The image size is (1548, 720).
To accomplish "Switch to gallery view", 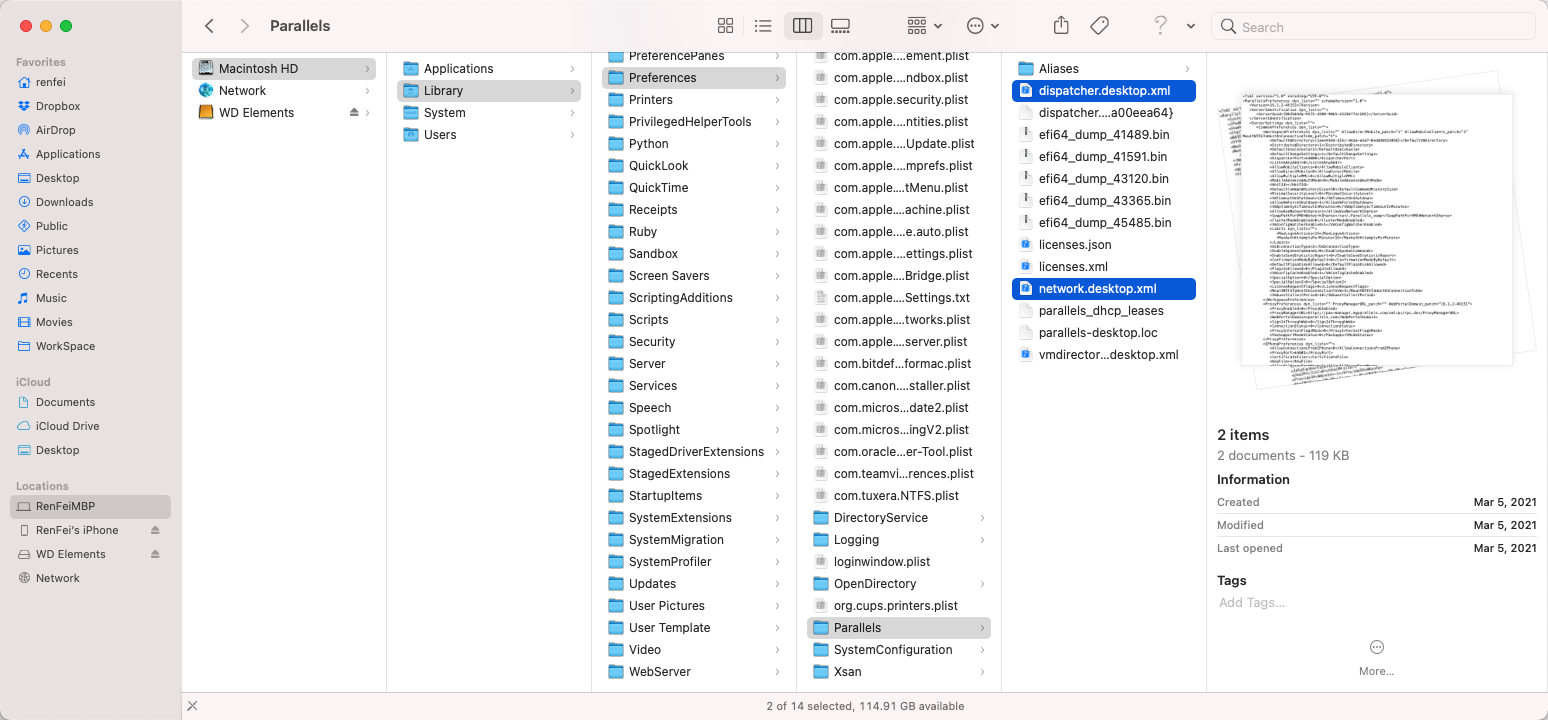I will pyautogui.click(x=840, y=26).
